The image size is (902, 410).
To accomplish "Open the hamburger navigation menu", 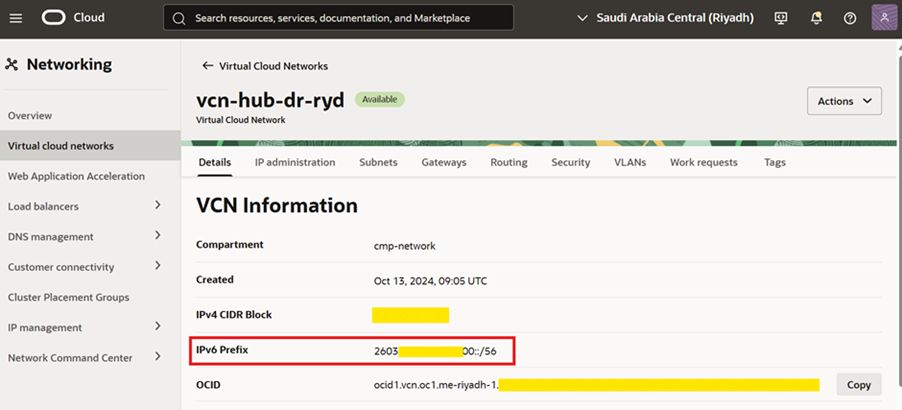I will [x=18, y=18].
